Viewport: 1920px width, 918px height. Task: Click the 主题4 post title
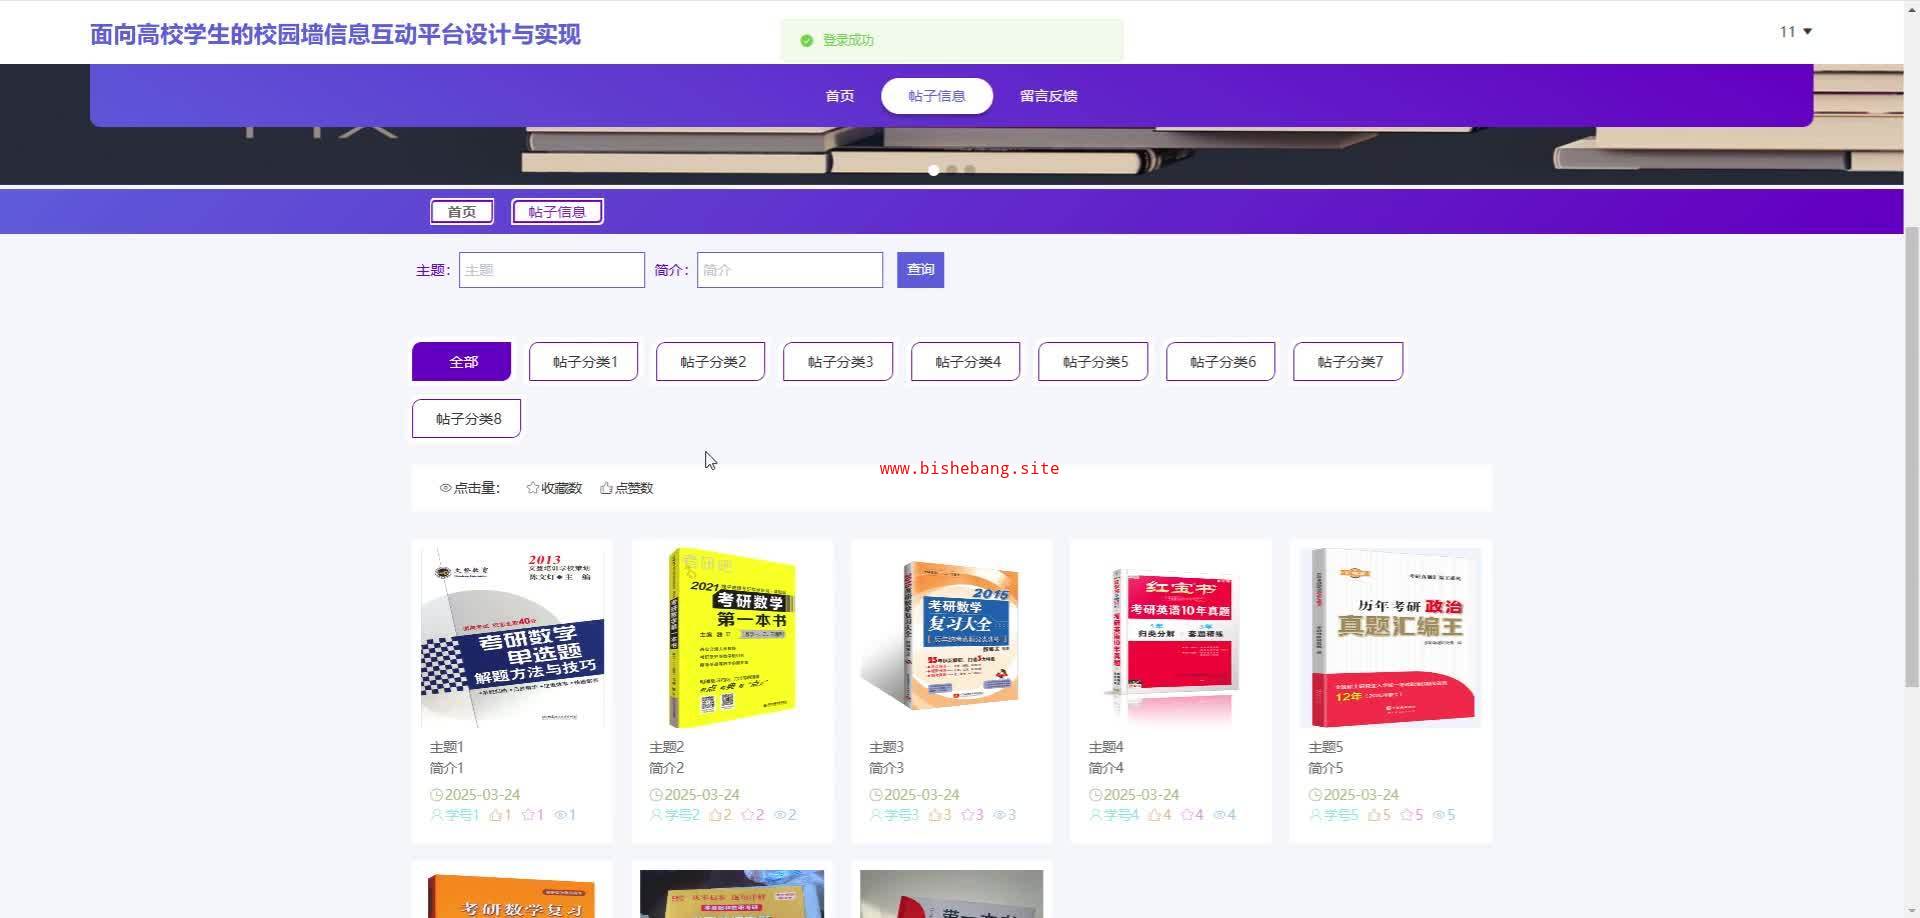(1106, 747)
